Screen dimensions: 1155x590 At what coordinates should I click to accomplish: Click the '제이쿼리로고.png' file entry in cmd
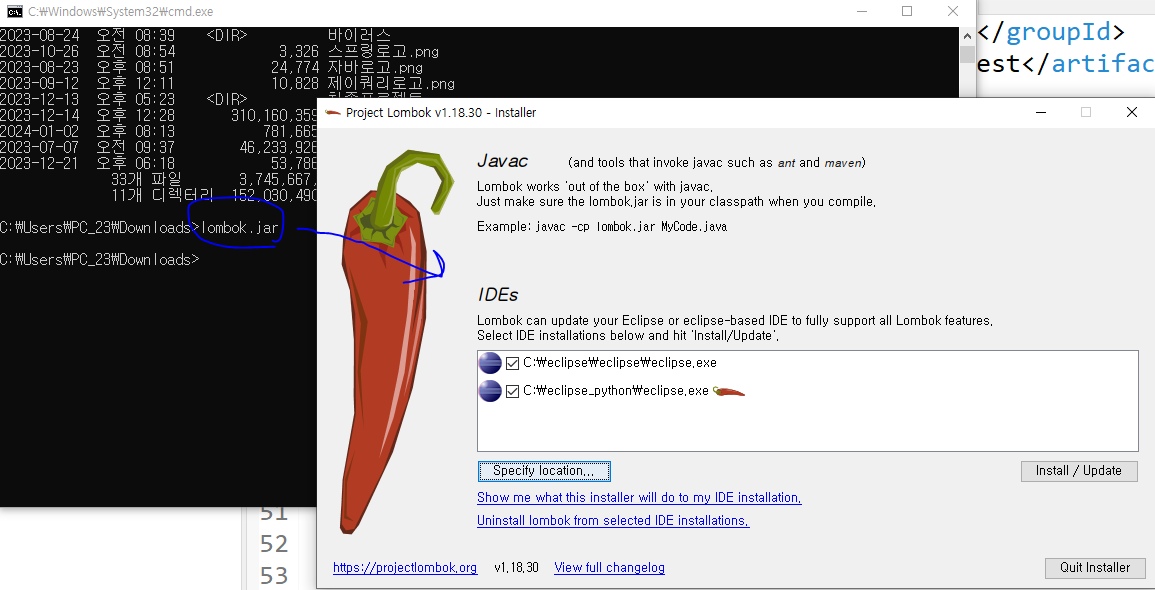click(391, 84)
